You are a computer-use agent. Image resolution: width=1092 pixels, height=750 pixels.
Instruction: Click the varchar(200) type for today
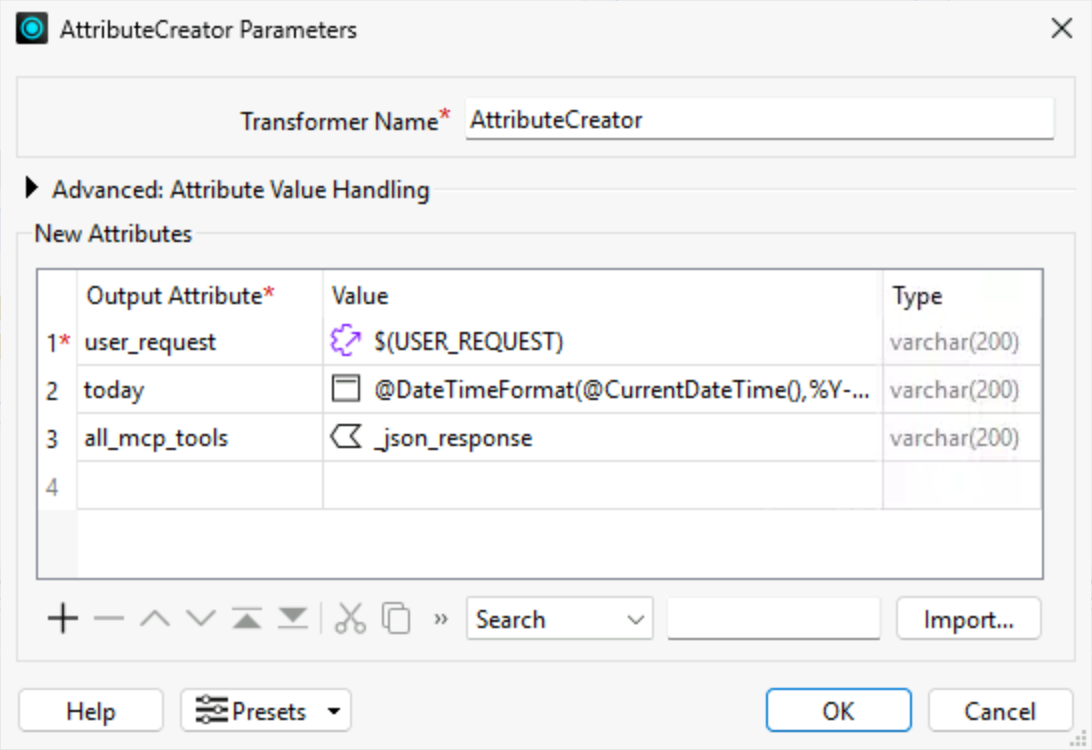[962, 390]
